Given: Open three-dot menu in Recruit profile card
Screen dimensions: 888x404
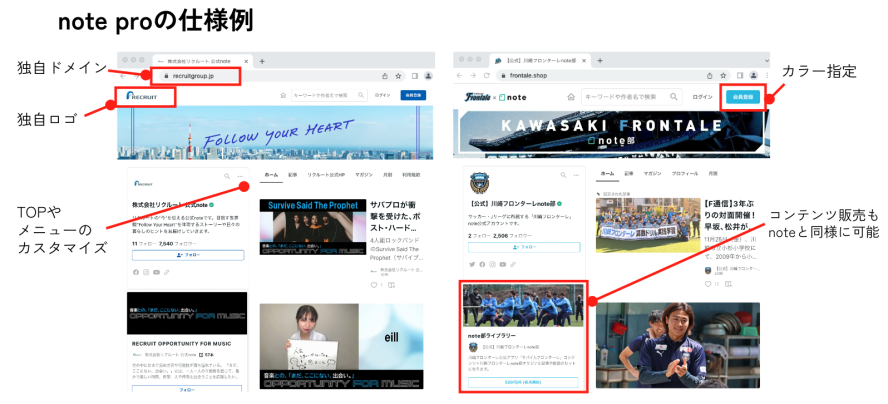Looking at the screenshot, I should [240, 176].
